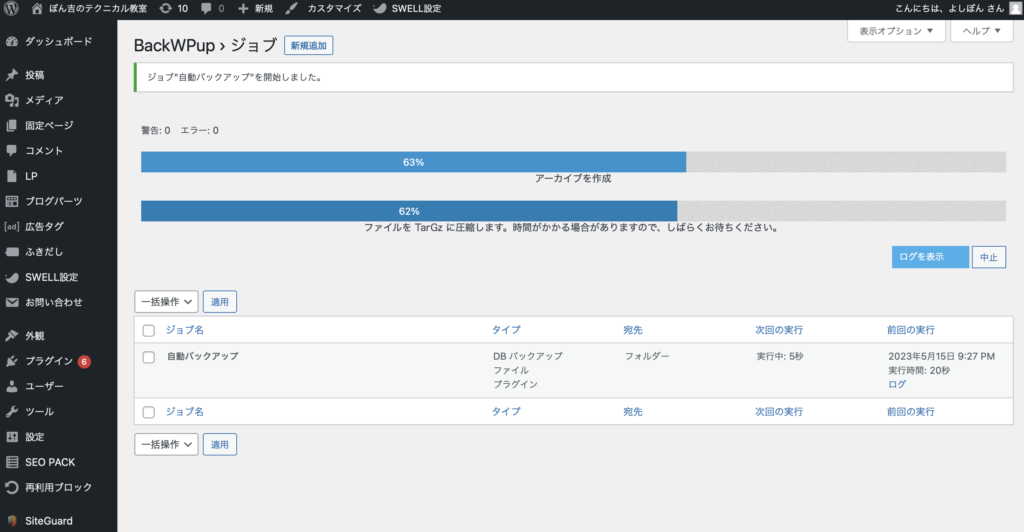This screenshot has height=532, width=1024.
Task: Open 固定ページ menu label
Action: pyautogui.click(x=49, y=125)
